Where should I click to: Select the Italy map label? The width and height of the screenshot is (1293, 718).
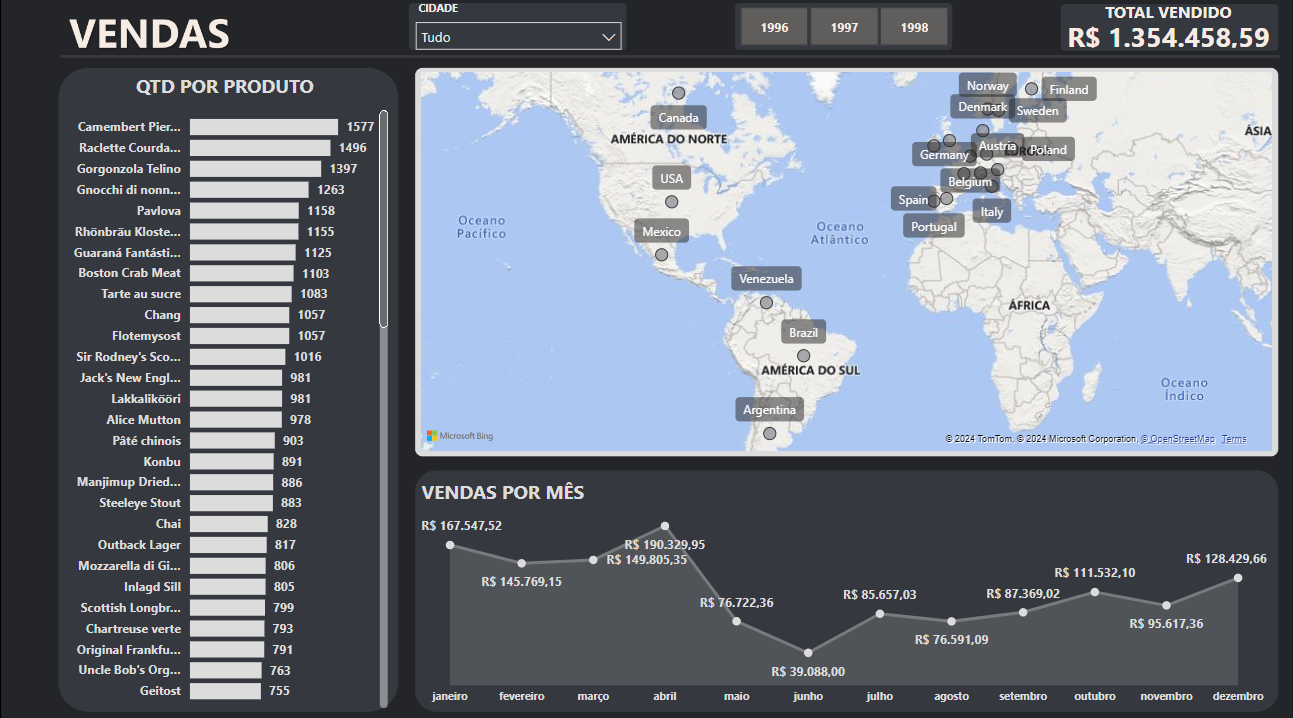pyautogui.click(x=992, y=212)
